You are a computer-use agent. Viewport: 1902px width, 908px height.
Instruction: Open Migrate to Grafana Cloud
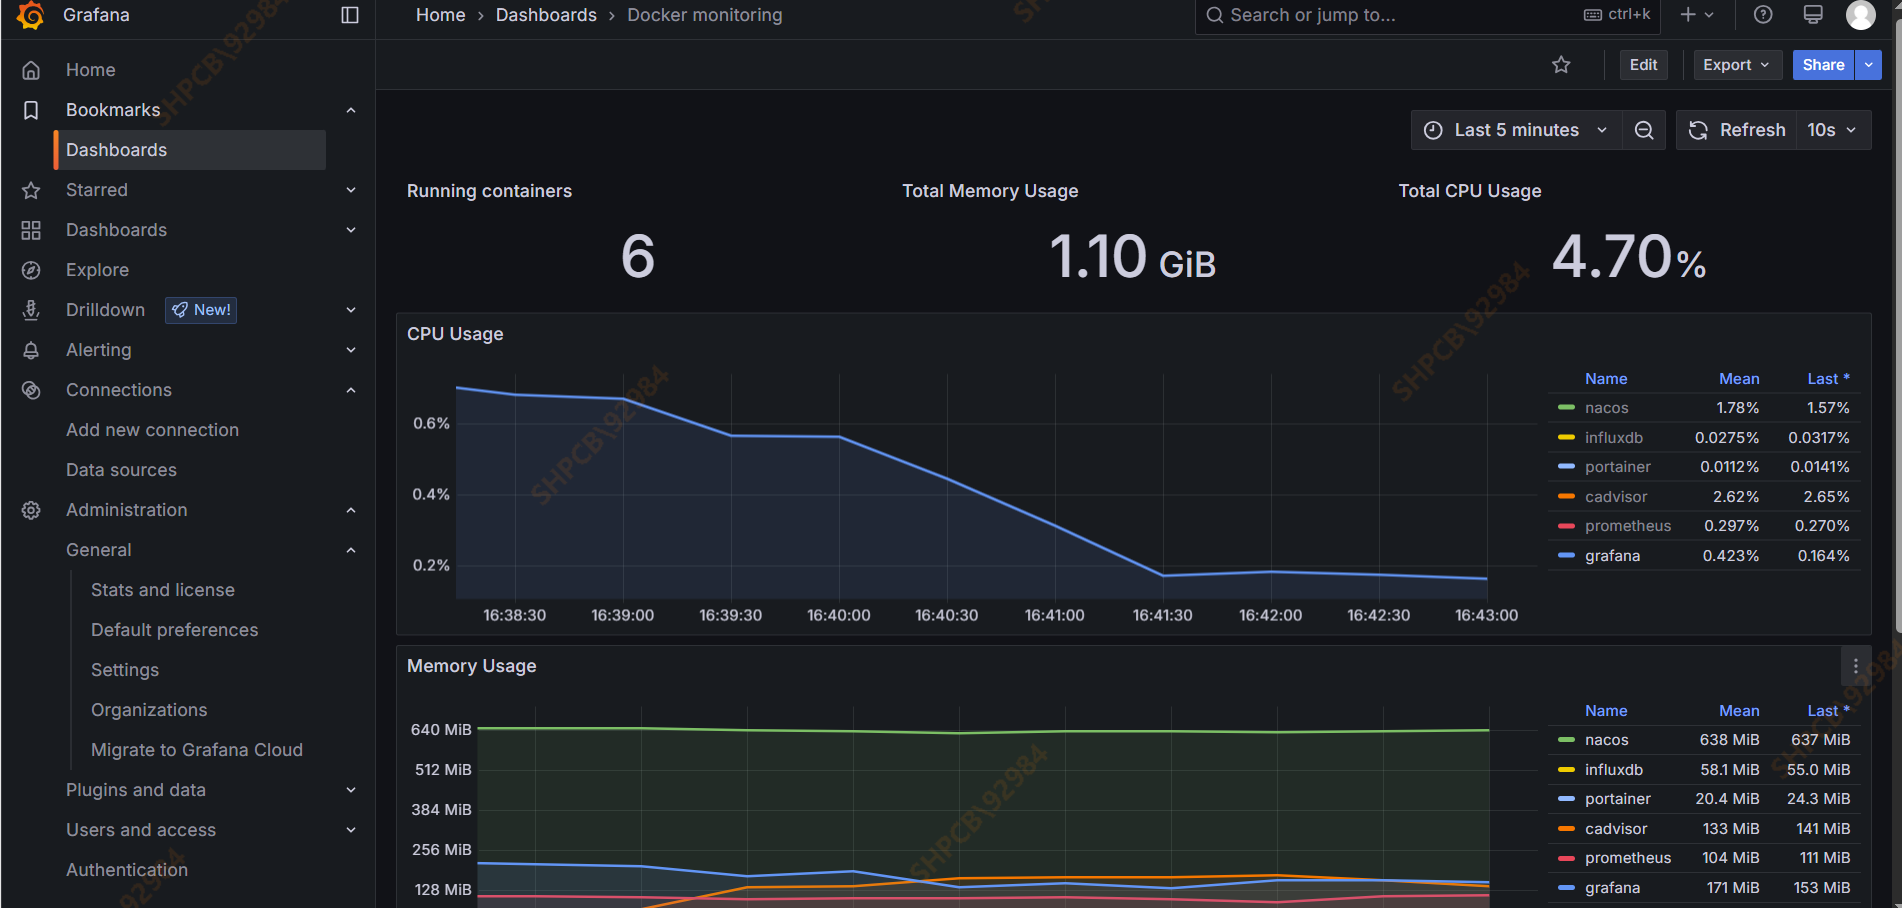click(x=197, y=750)
